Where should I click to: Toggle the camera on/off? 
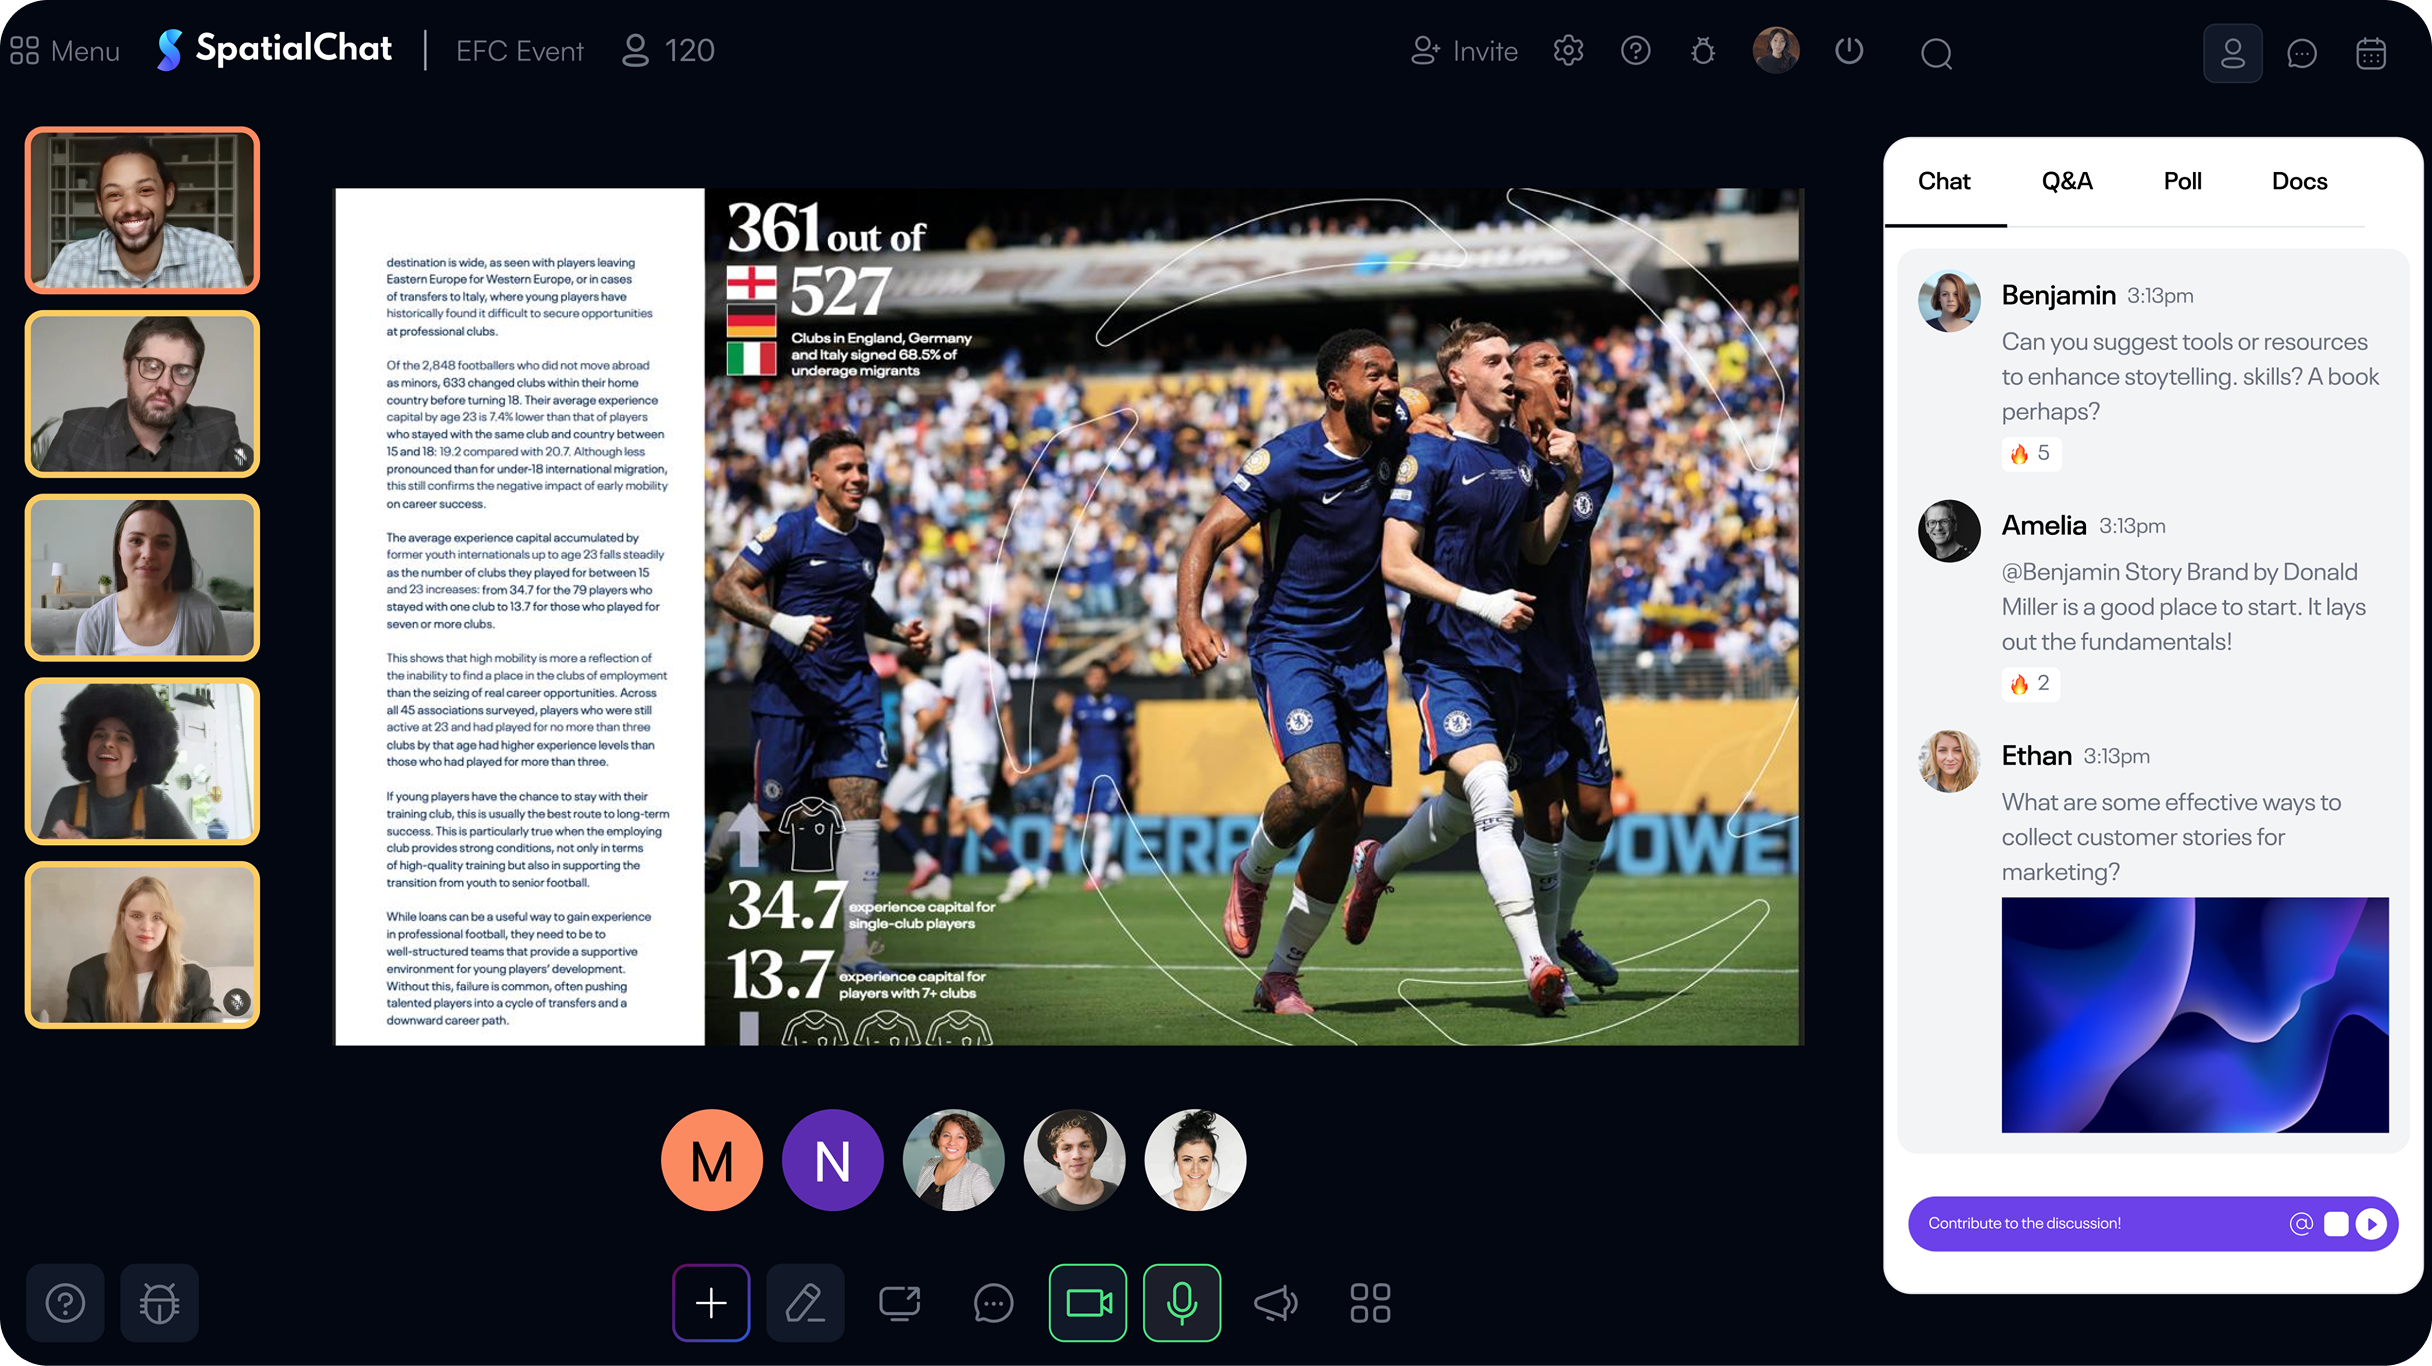click(1088, 1302)
